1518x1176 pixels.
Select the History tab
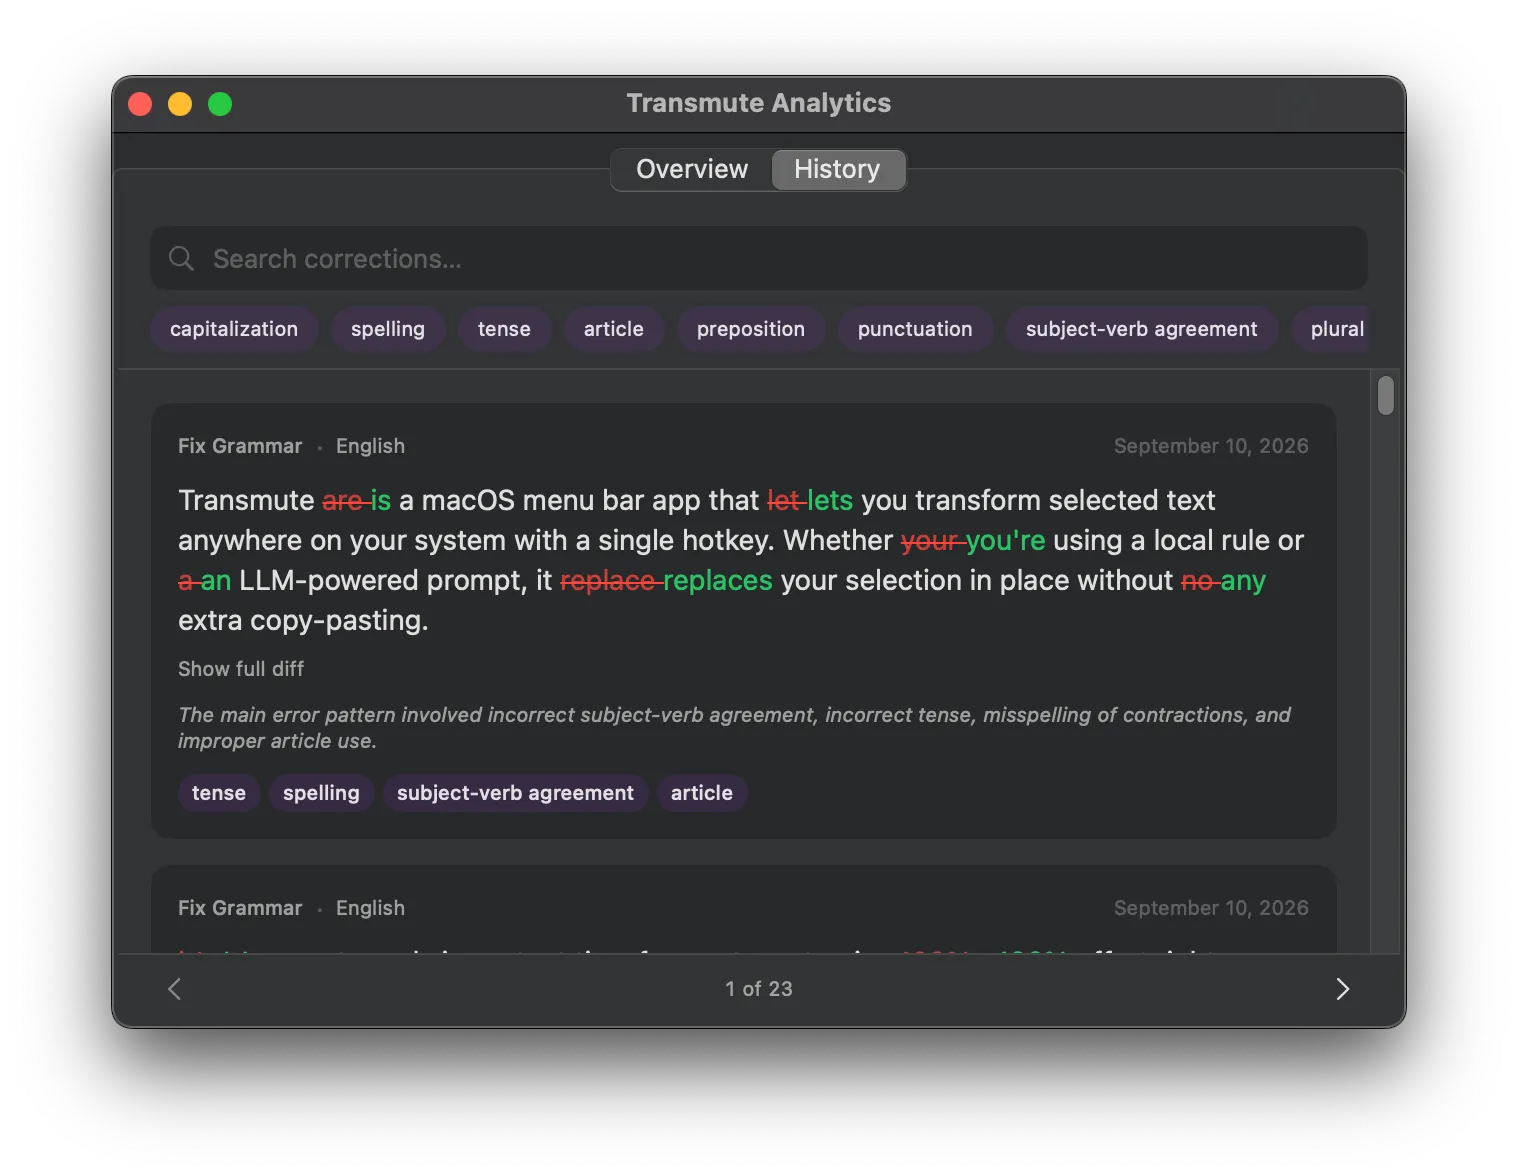(x=837, y=169)
